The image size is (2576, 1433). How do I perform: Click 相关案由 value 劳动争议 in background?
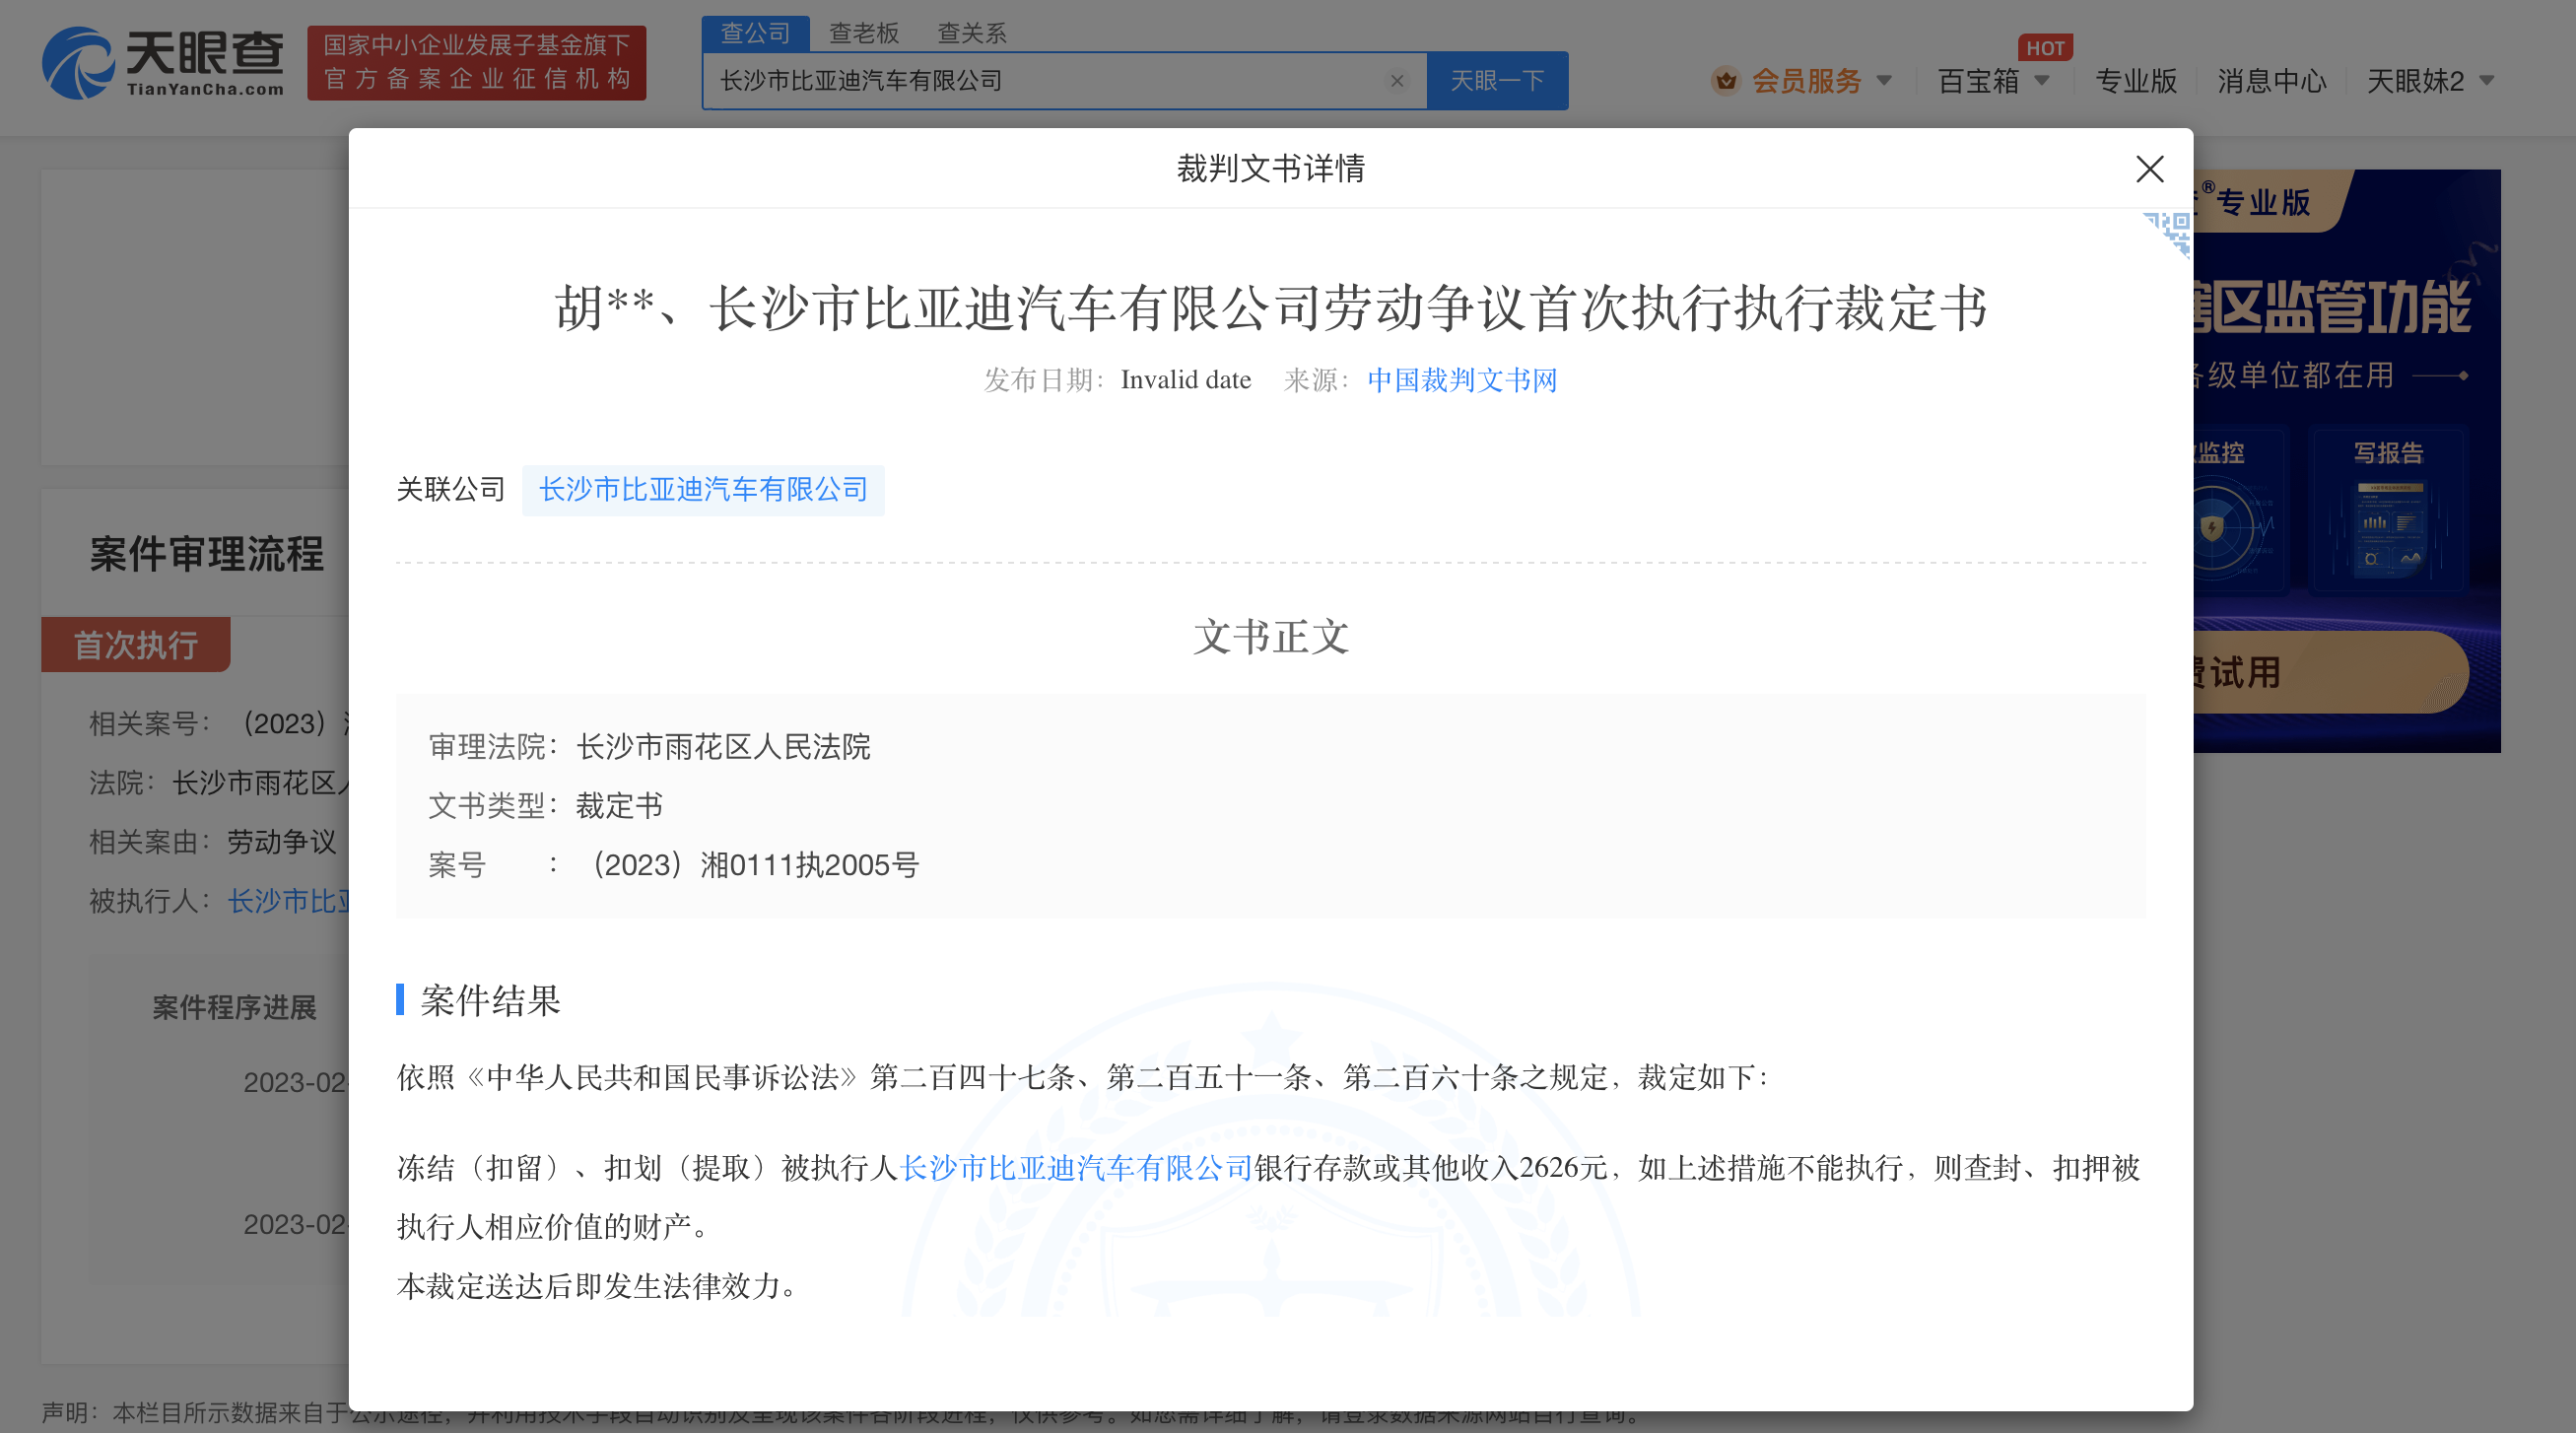[281, 842]
